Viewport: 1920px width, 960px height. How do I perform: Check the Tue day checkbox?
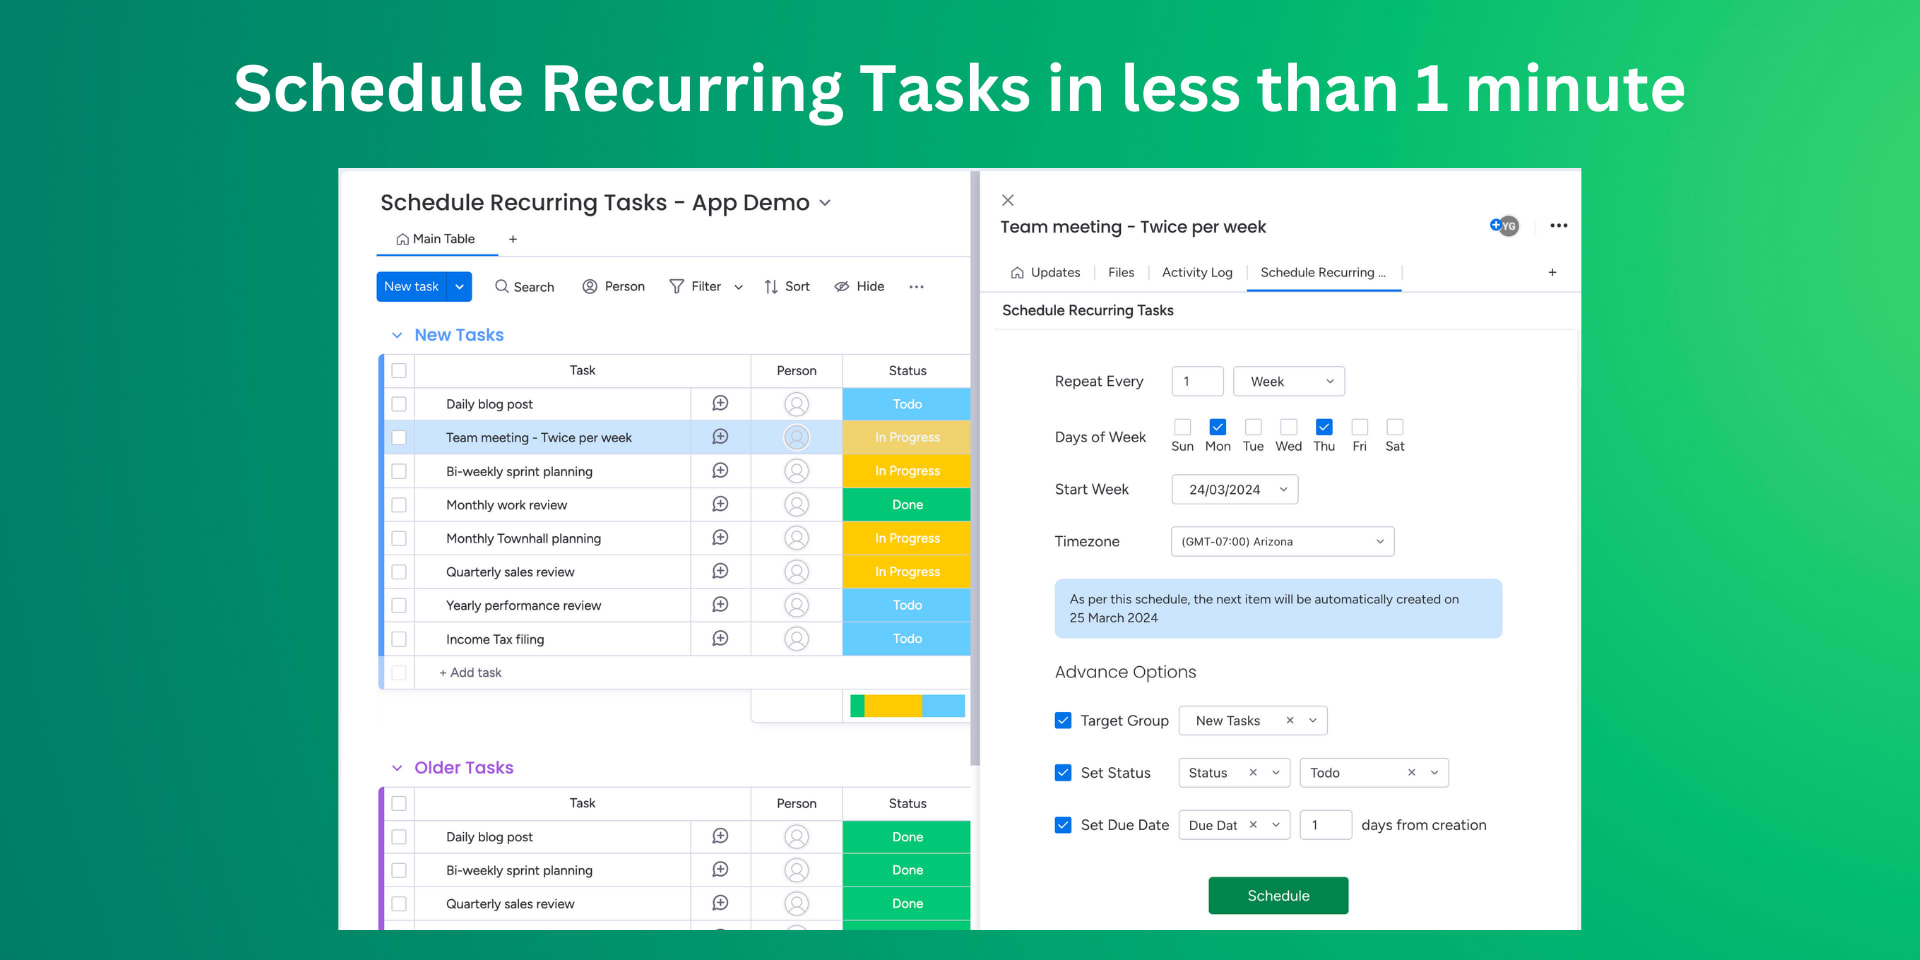tap(1253, 427)
